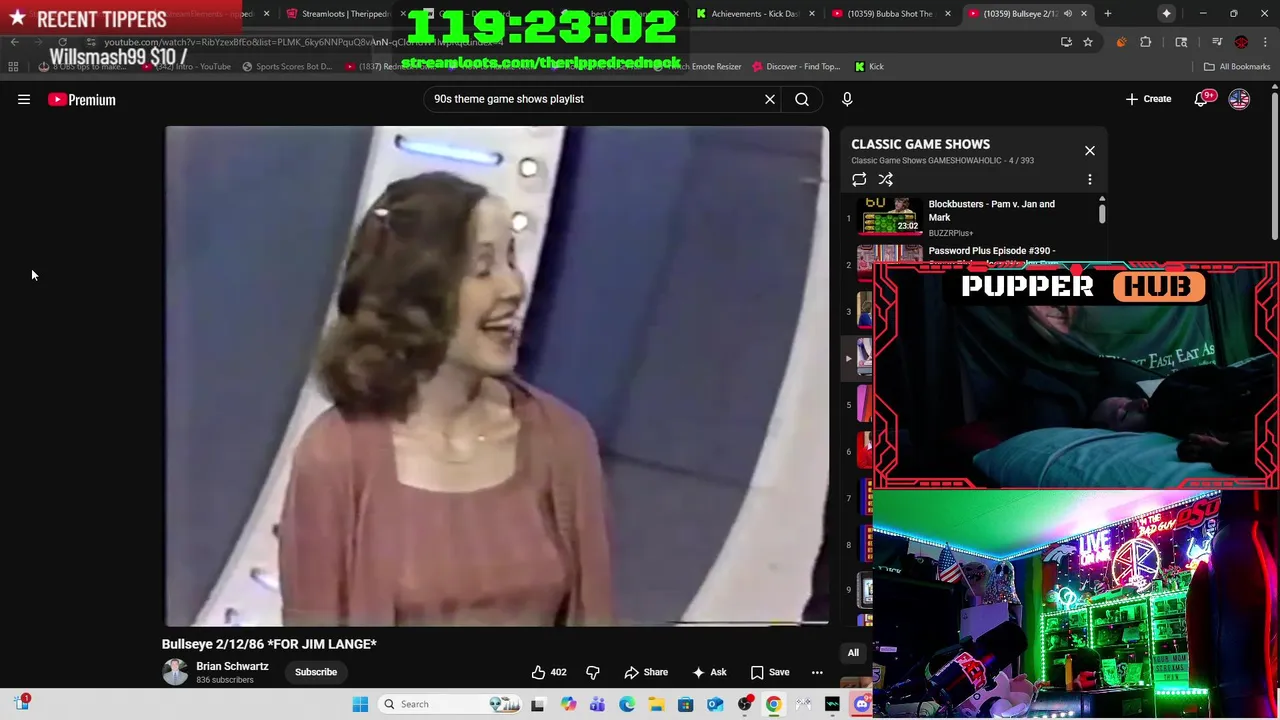
Task: Clear the YouTube search box text
Action: pyautogui.click(x=770, y=99)
